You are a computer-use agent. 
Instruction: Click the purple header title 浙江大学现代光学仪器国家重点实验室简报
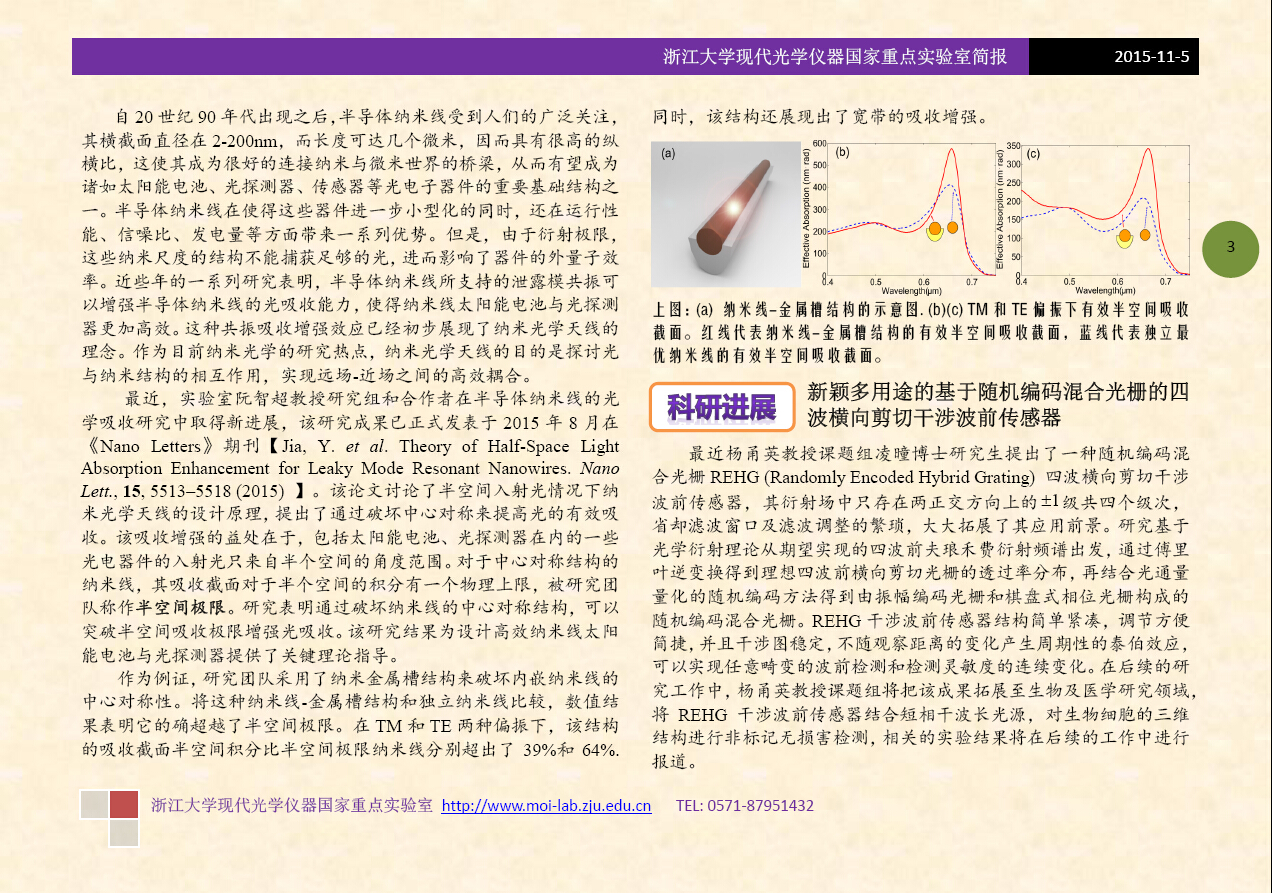pos(835,57)
